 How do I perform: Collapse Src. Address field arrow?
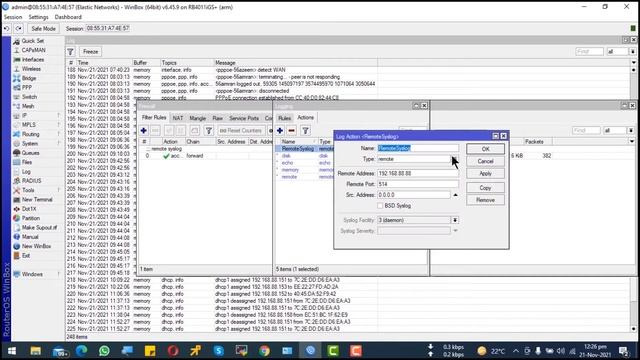pyautogui.click(x=455, y=195)
